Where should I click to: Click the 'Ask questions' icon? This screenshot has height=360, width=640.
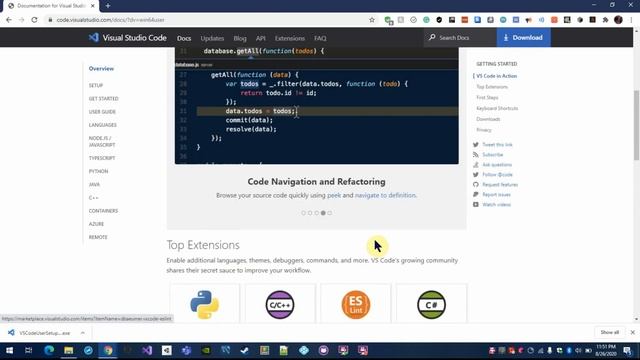point(476,164)
